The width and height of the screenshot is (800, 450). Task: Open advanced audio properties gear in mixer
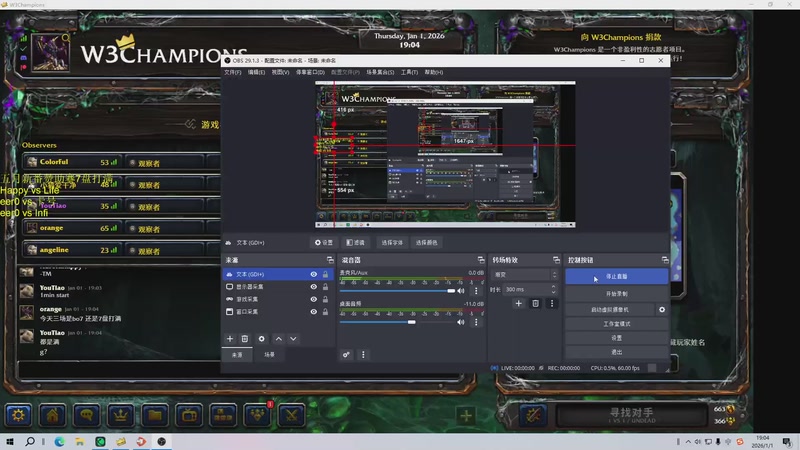click(x=346, y=355)
